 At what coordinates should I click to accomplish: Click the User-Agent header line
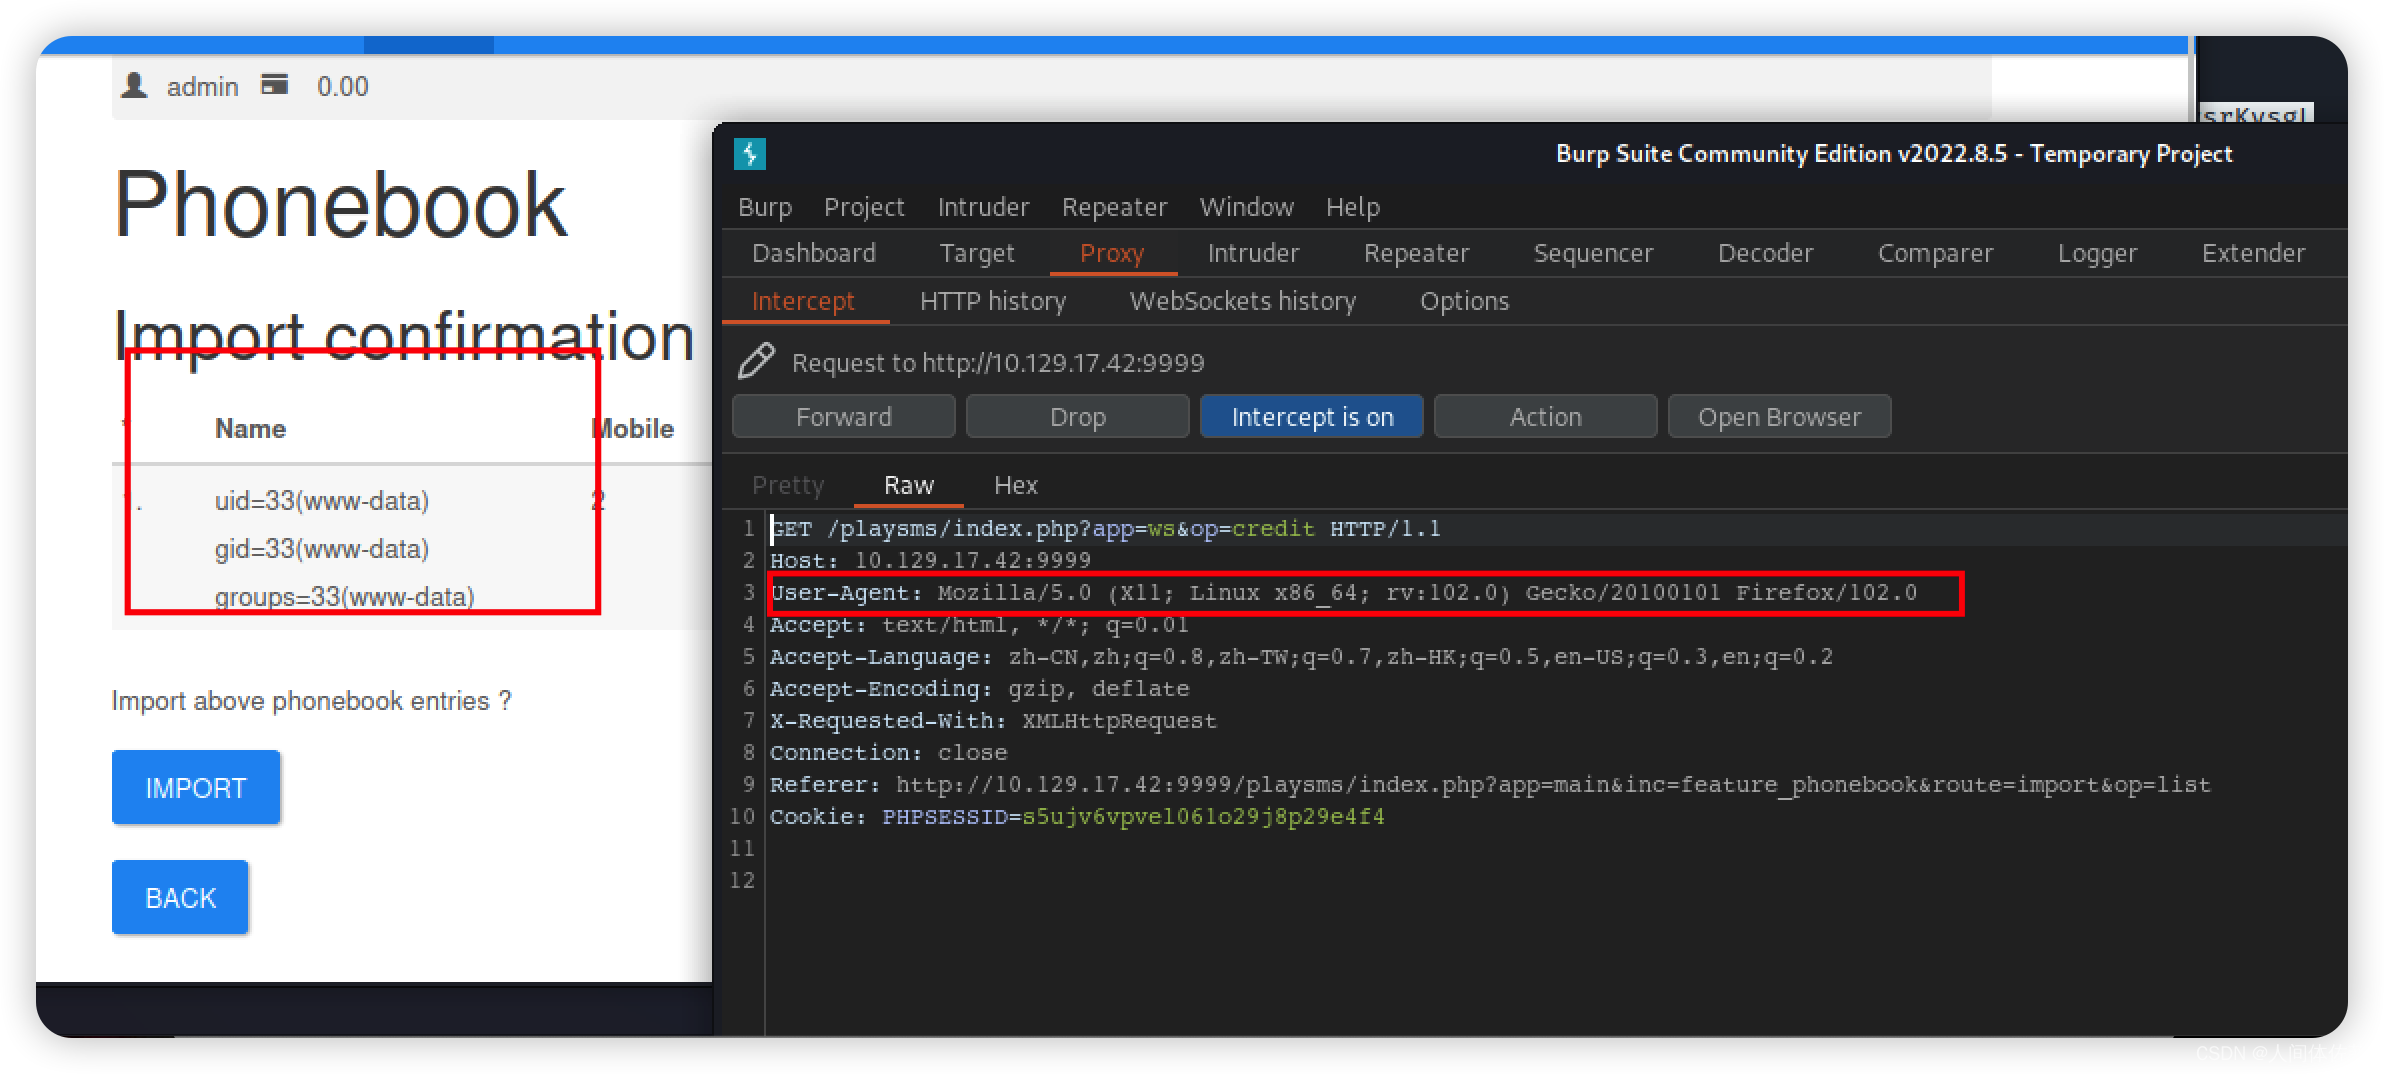coord(1344,592)
